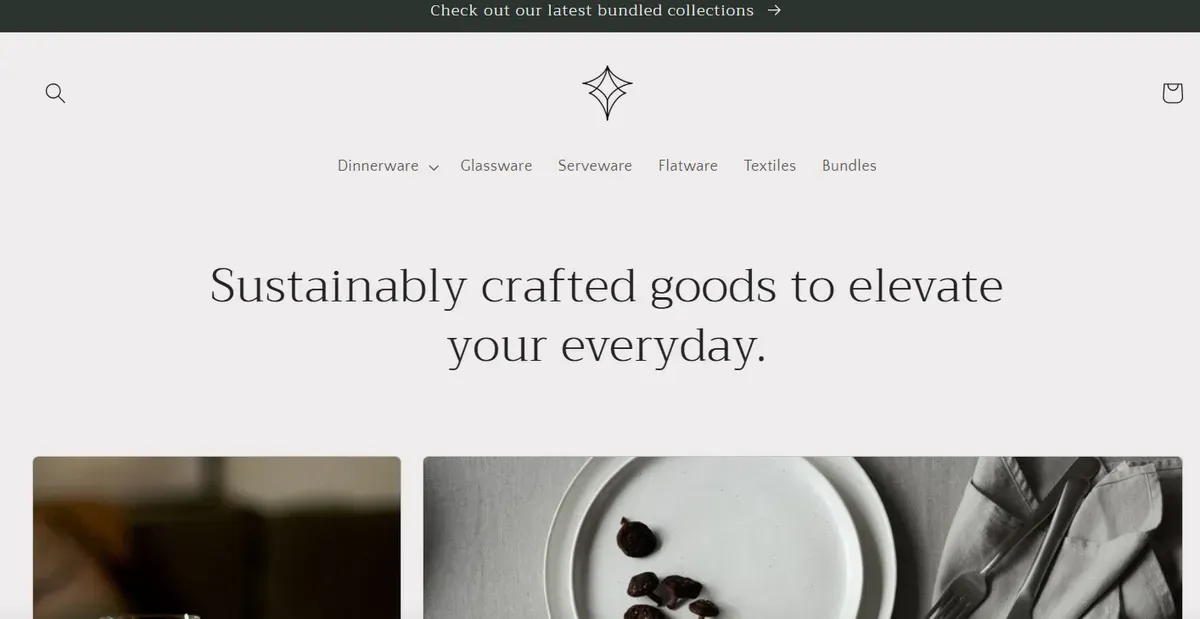Screen dimensions: 1200x619
Task: Click the plate with dried figs image
Action: 802,538
